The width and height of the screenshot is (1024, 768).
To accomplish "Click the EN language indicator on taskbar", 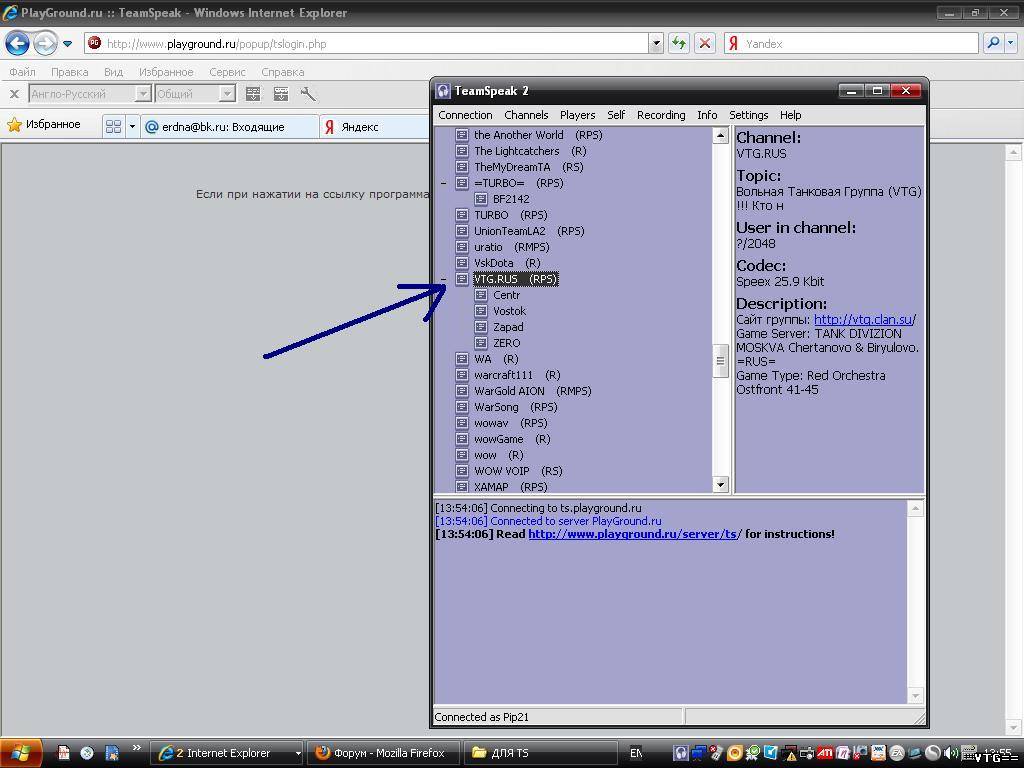I will [x=636, y=753].
